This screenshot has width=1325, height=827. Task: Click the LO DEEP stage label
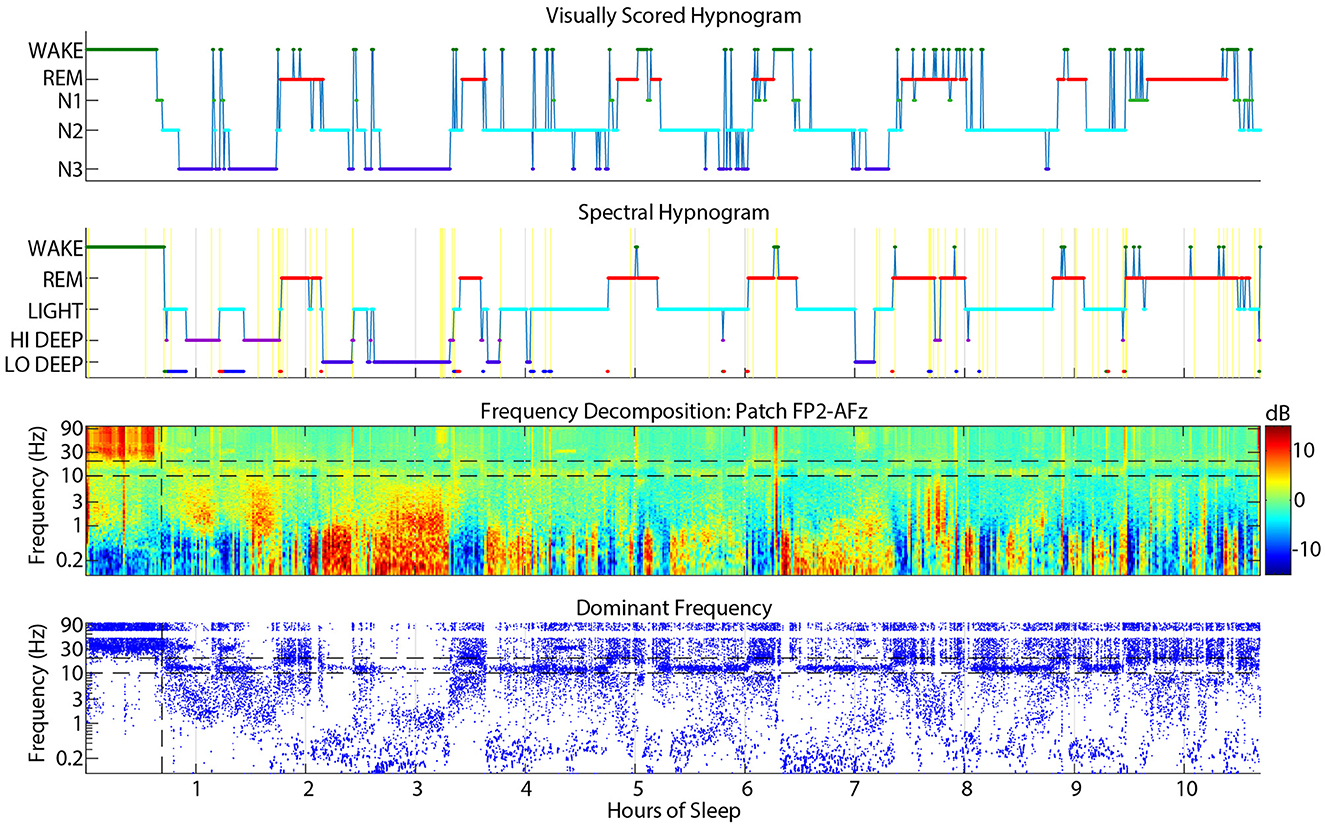coord(44,362)
